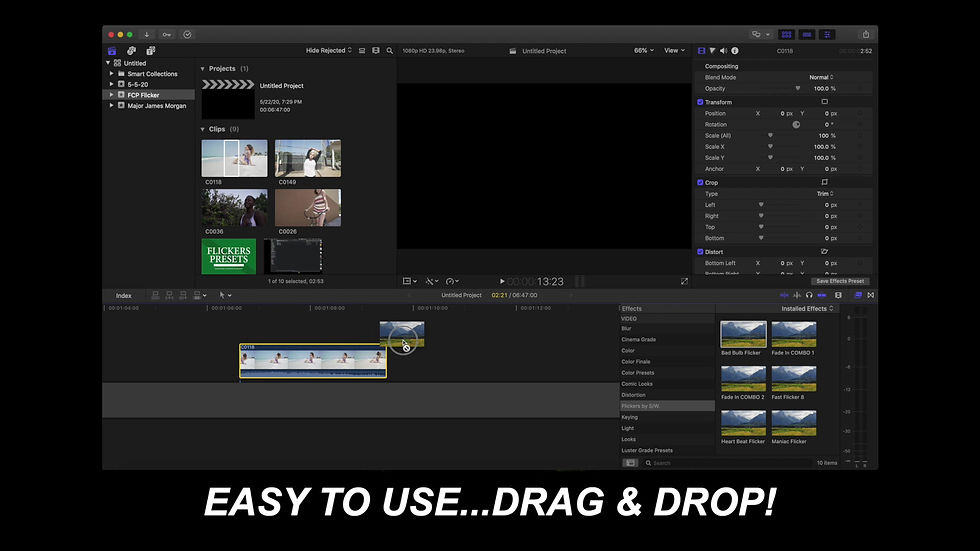980x551 pixels.
Task: Toggle clip solo headphones icon
Action: (809, 295)
